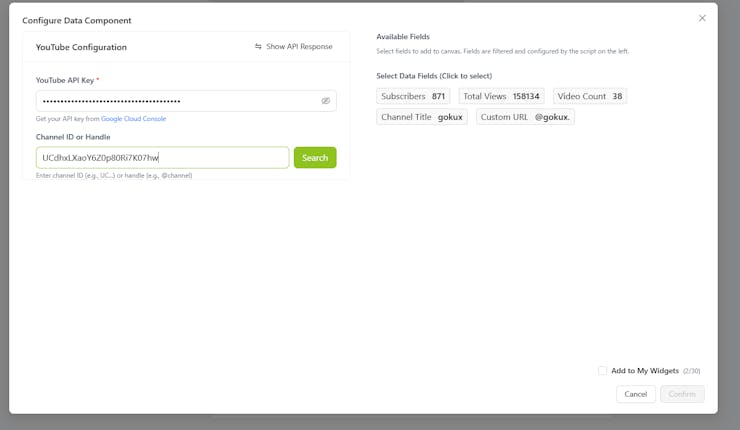Select the Channel Title gokux field
The width and height of the screenshot is (740, 430).
pos(422,117)
